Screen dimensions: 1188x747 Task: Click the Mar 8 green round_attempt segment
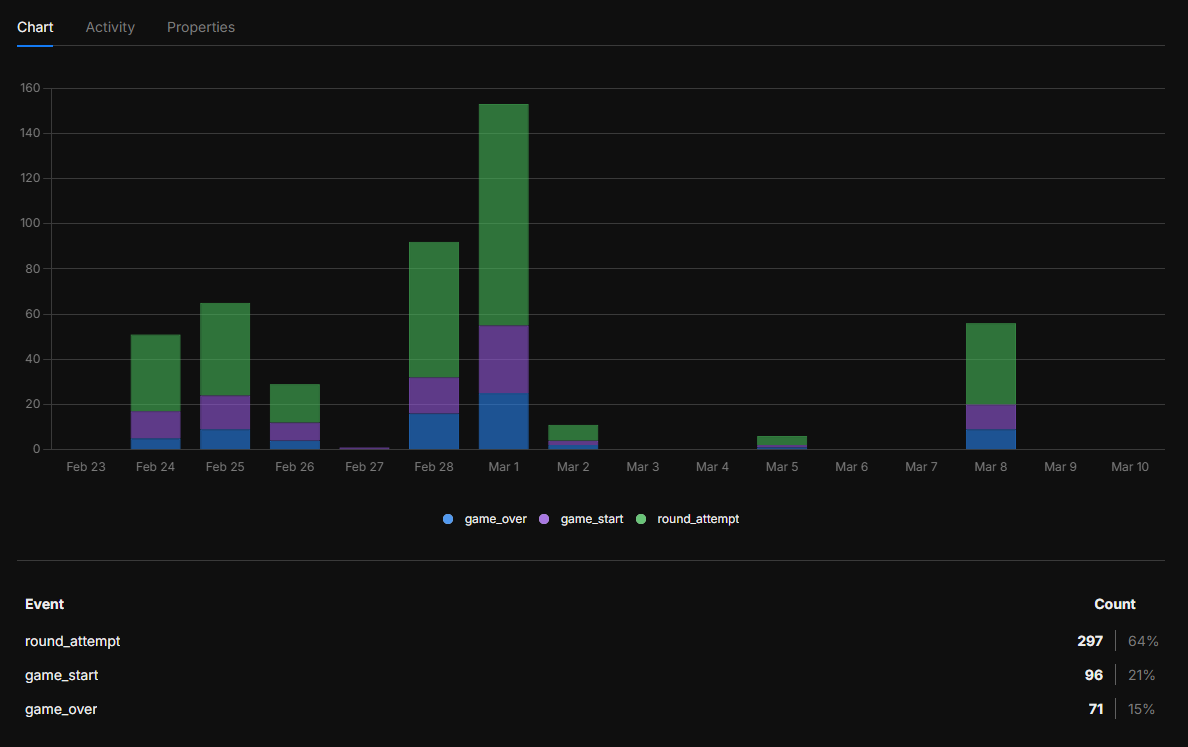991,364
